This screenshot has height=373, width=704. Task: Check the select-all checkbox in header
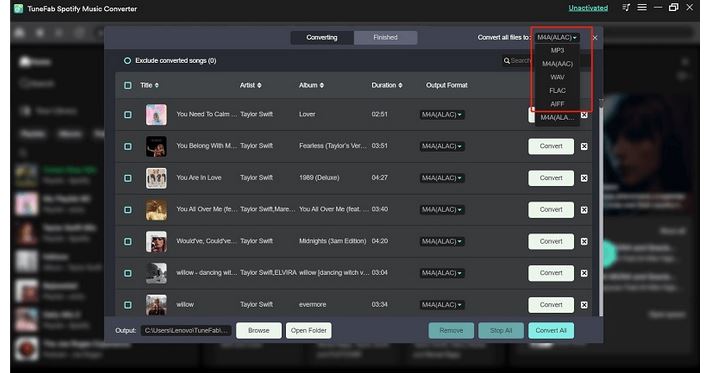tap(128, 85)
